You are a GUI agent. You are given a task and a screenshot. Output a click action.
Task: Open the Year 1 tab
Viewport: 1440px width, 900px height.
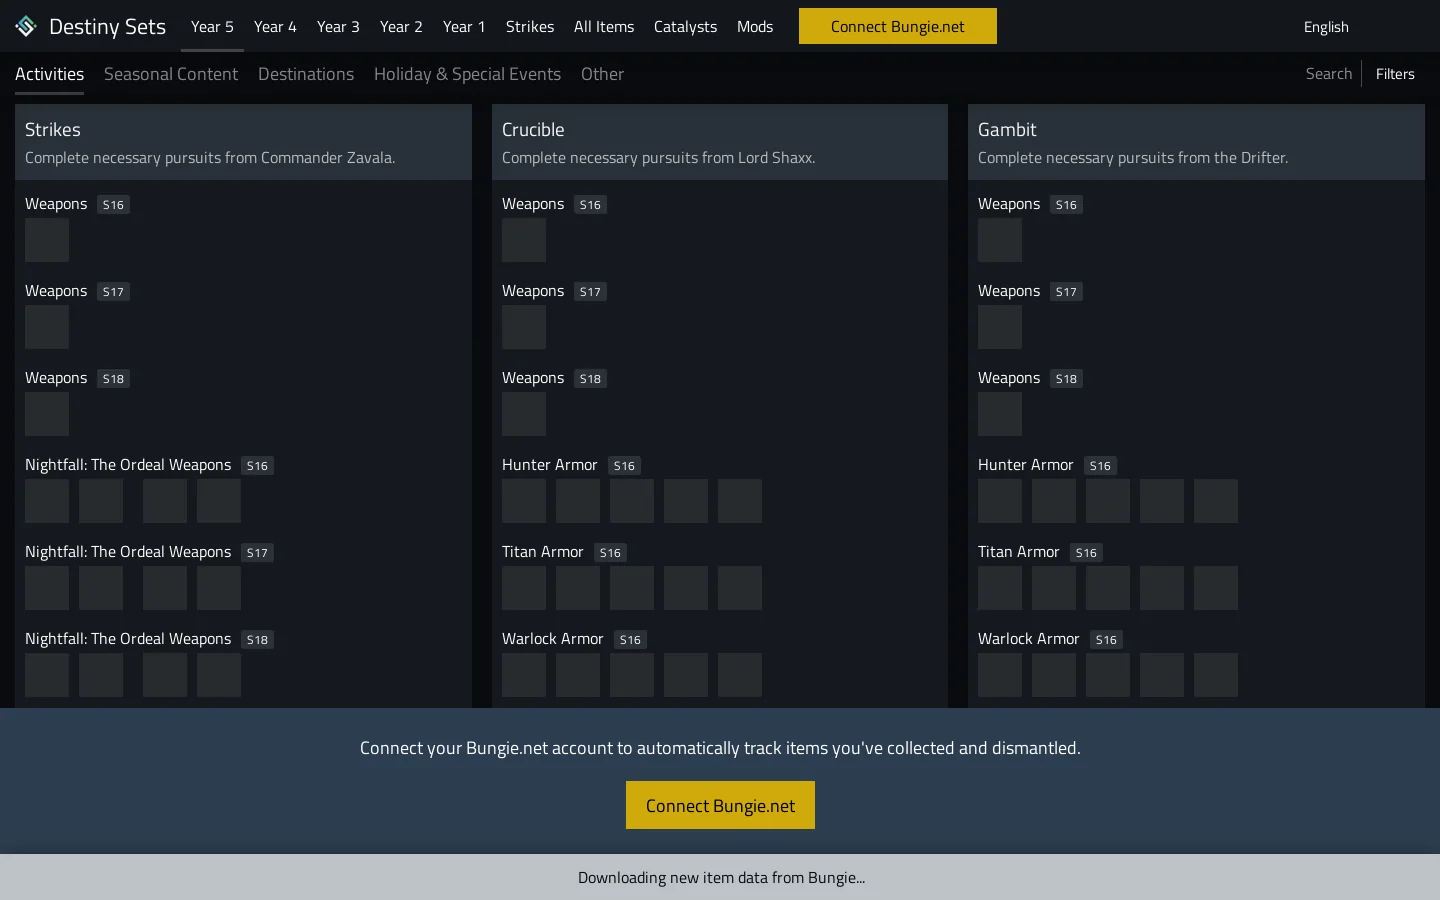464,26
